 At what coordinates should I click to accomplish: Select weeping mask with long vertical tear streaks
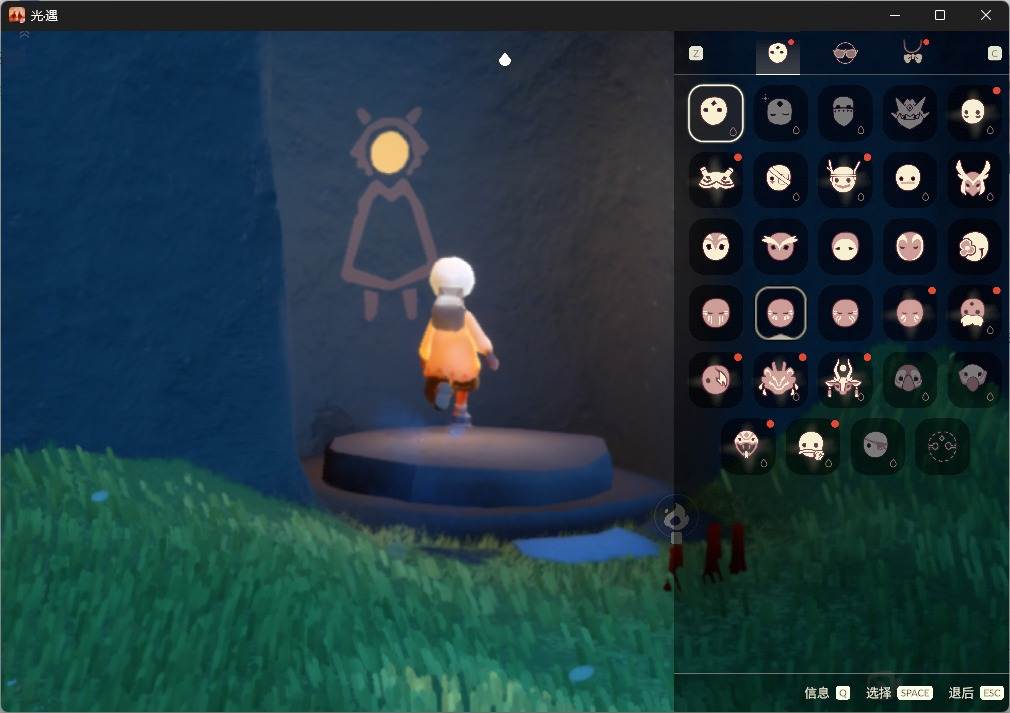click(x=715, y=313)
